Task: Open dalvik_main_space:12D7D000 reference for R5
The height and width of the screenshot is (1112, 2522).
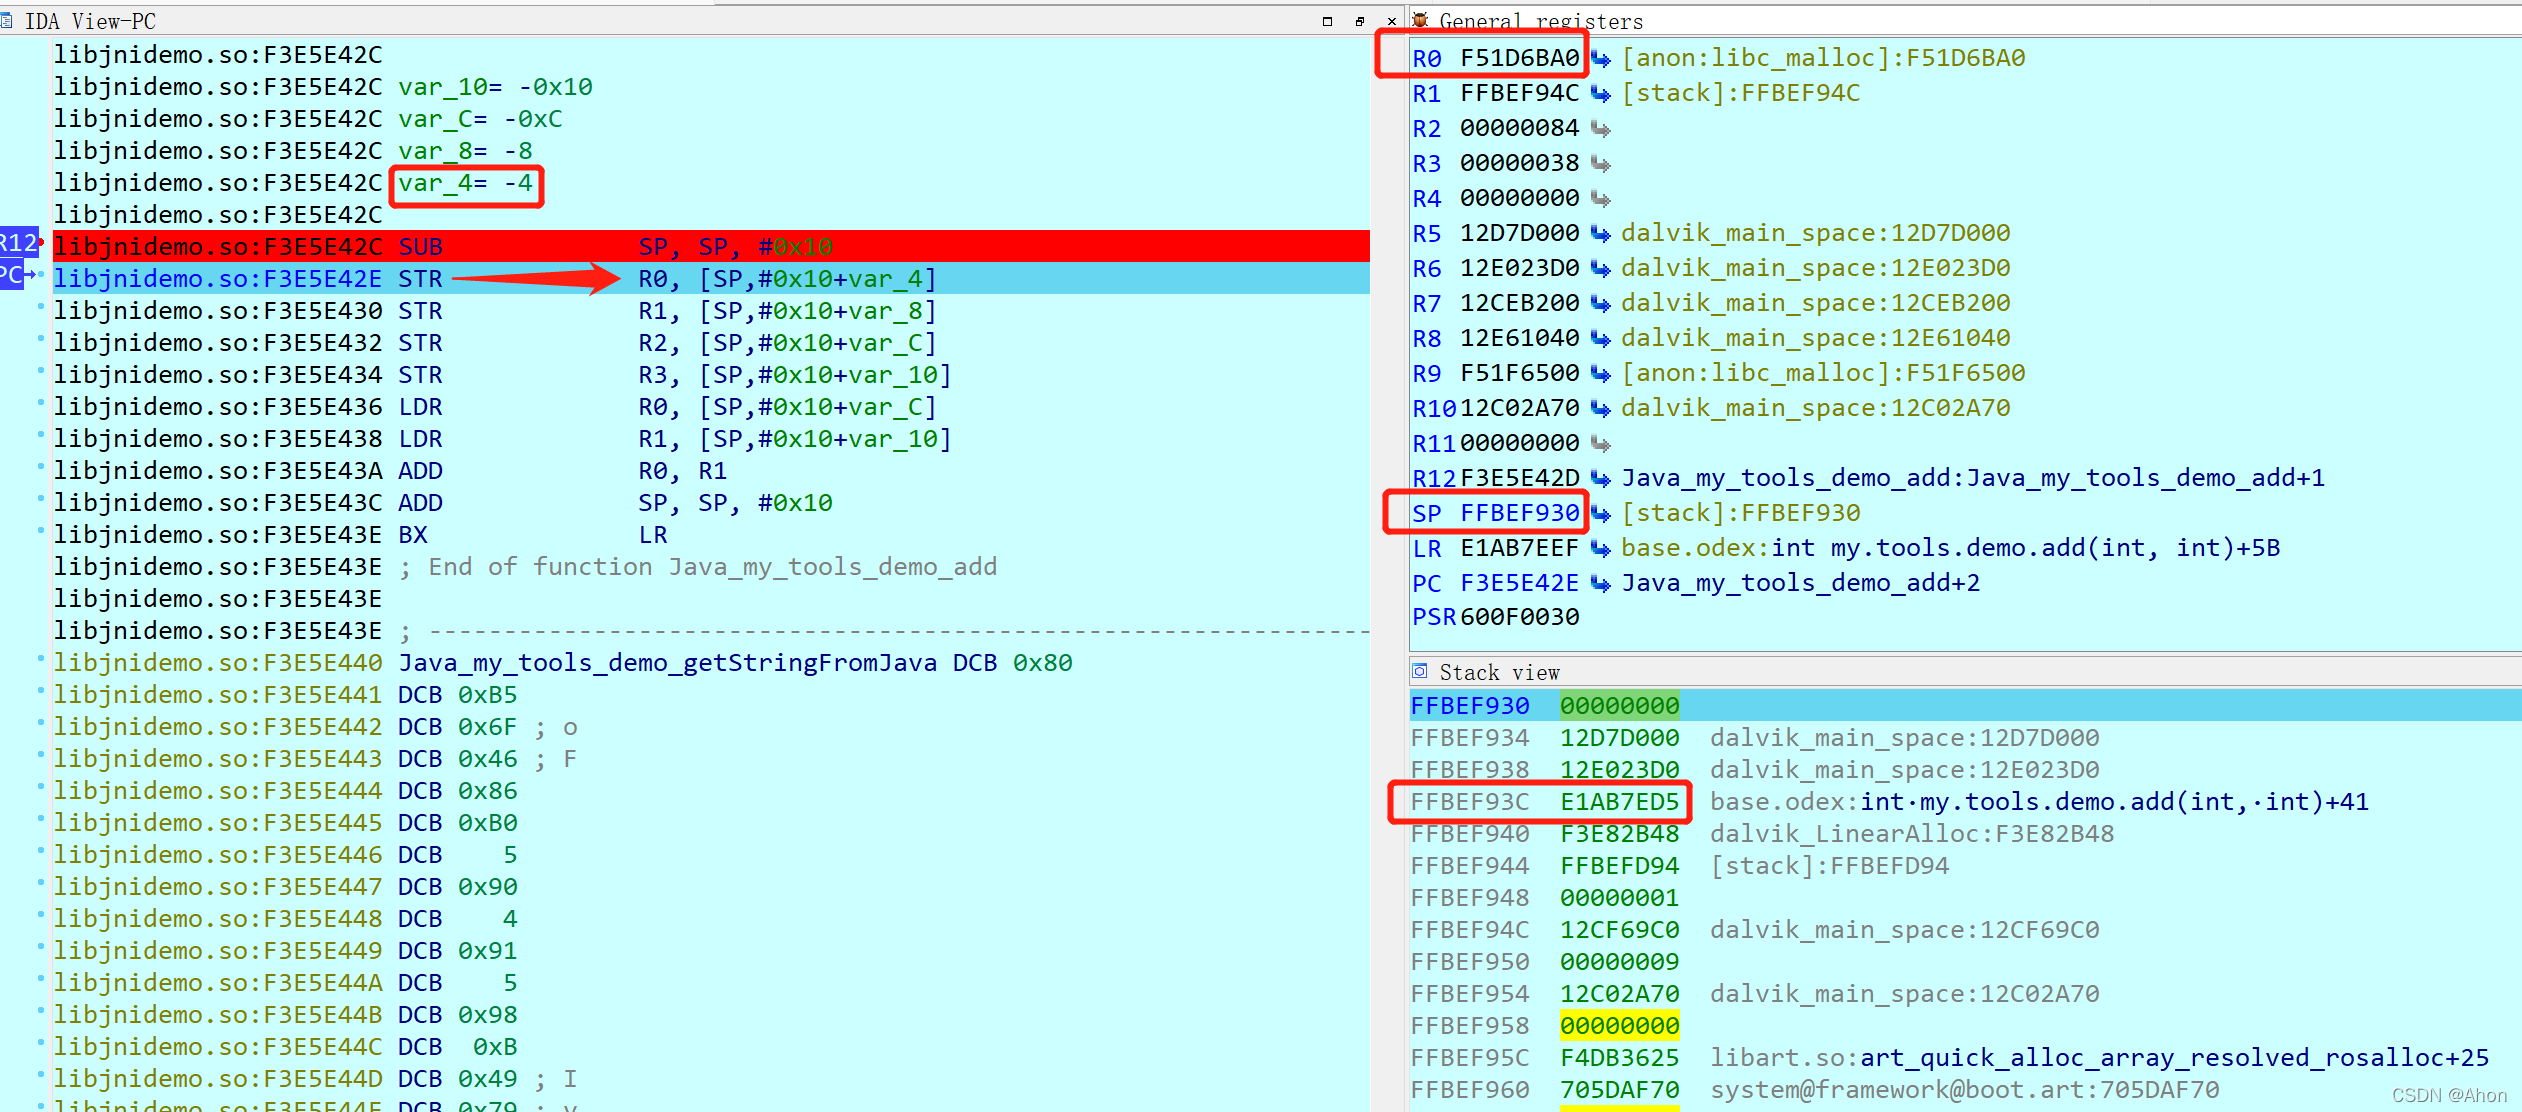Action: pos(1815,233)
